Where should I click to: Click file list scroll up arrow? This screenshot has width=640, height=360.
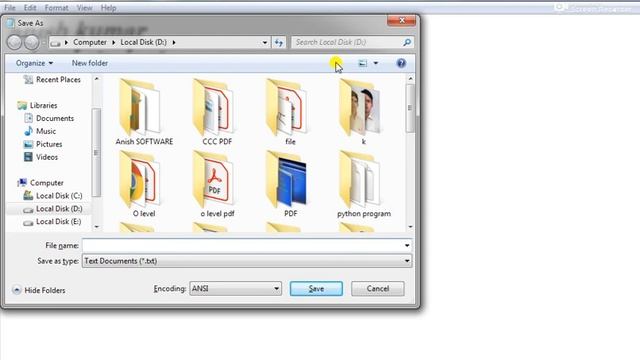click(410, 79)
